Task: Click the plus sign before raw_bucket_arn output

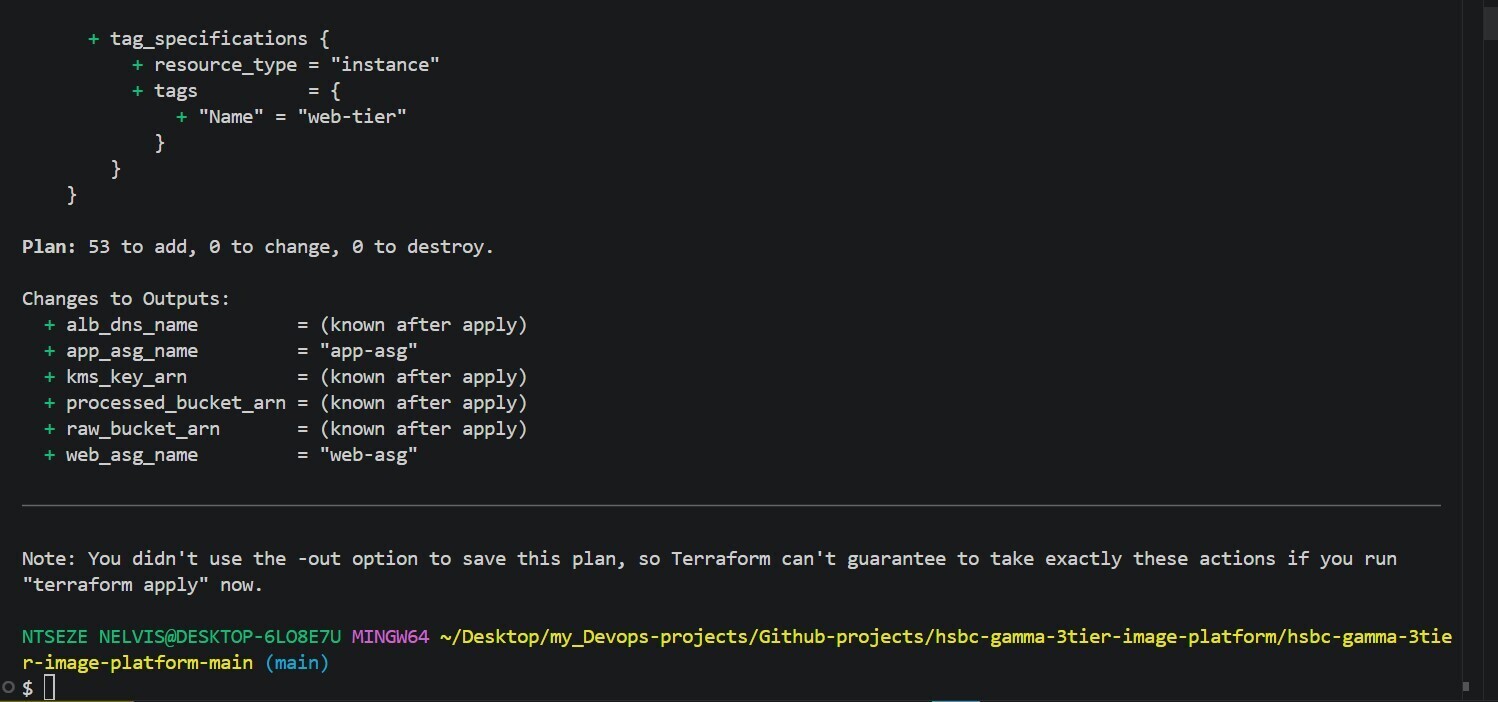Action: (48, 428)
